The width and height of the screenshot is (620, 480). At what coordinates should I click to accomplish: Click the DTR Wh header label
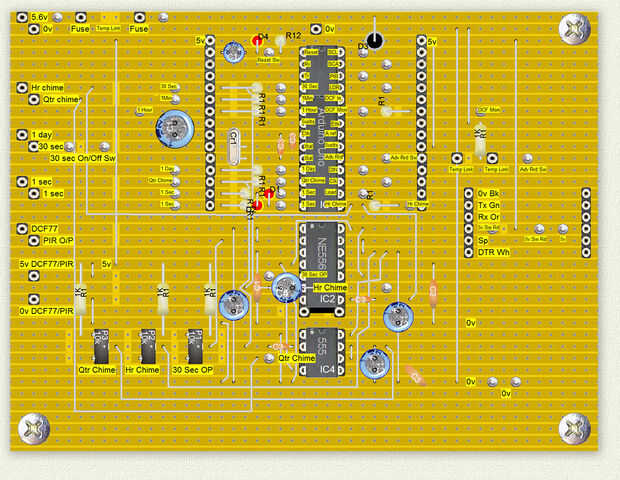[x=493, y=252]
